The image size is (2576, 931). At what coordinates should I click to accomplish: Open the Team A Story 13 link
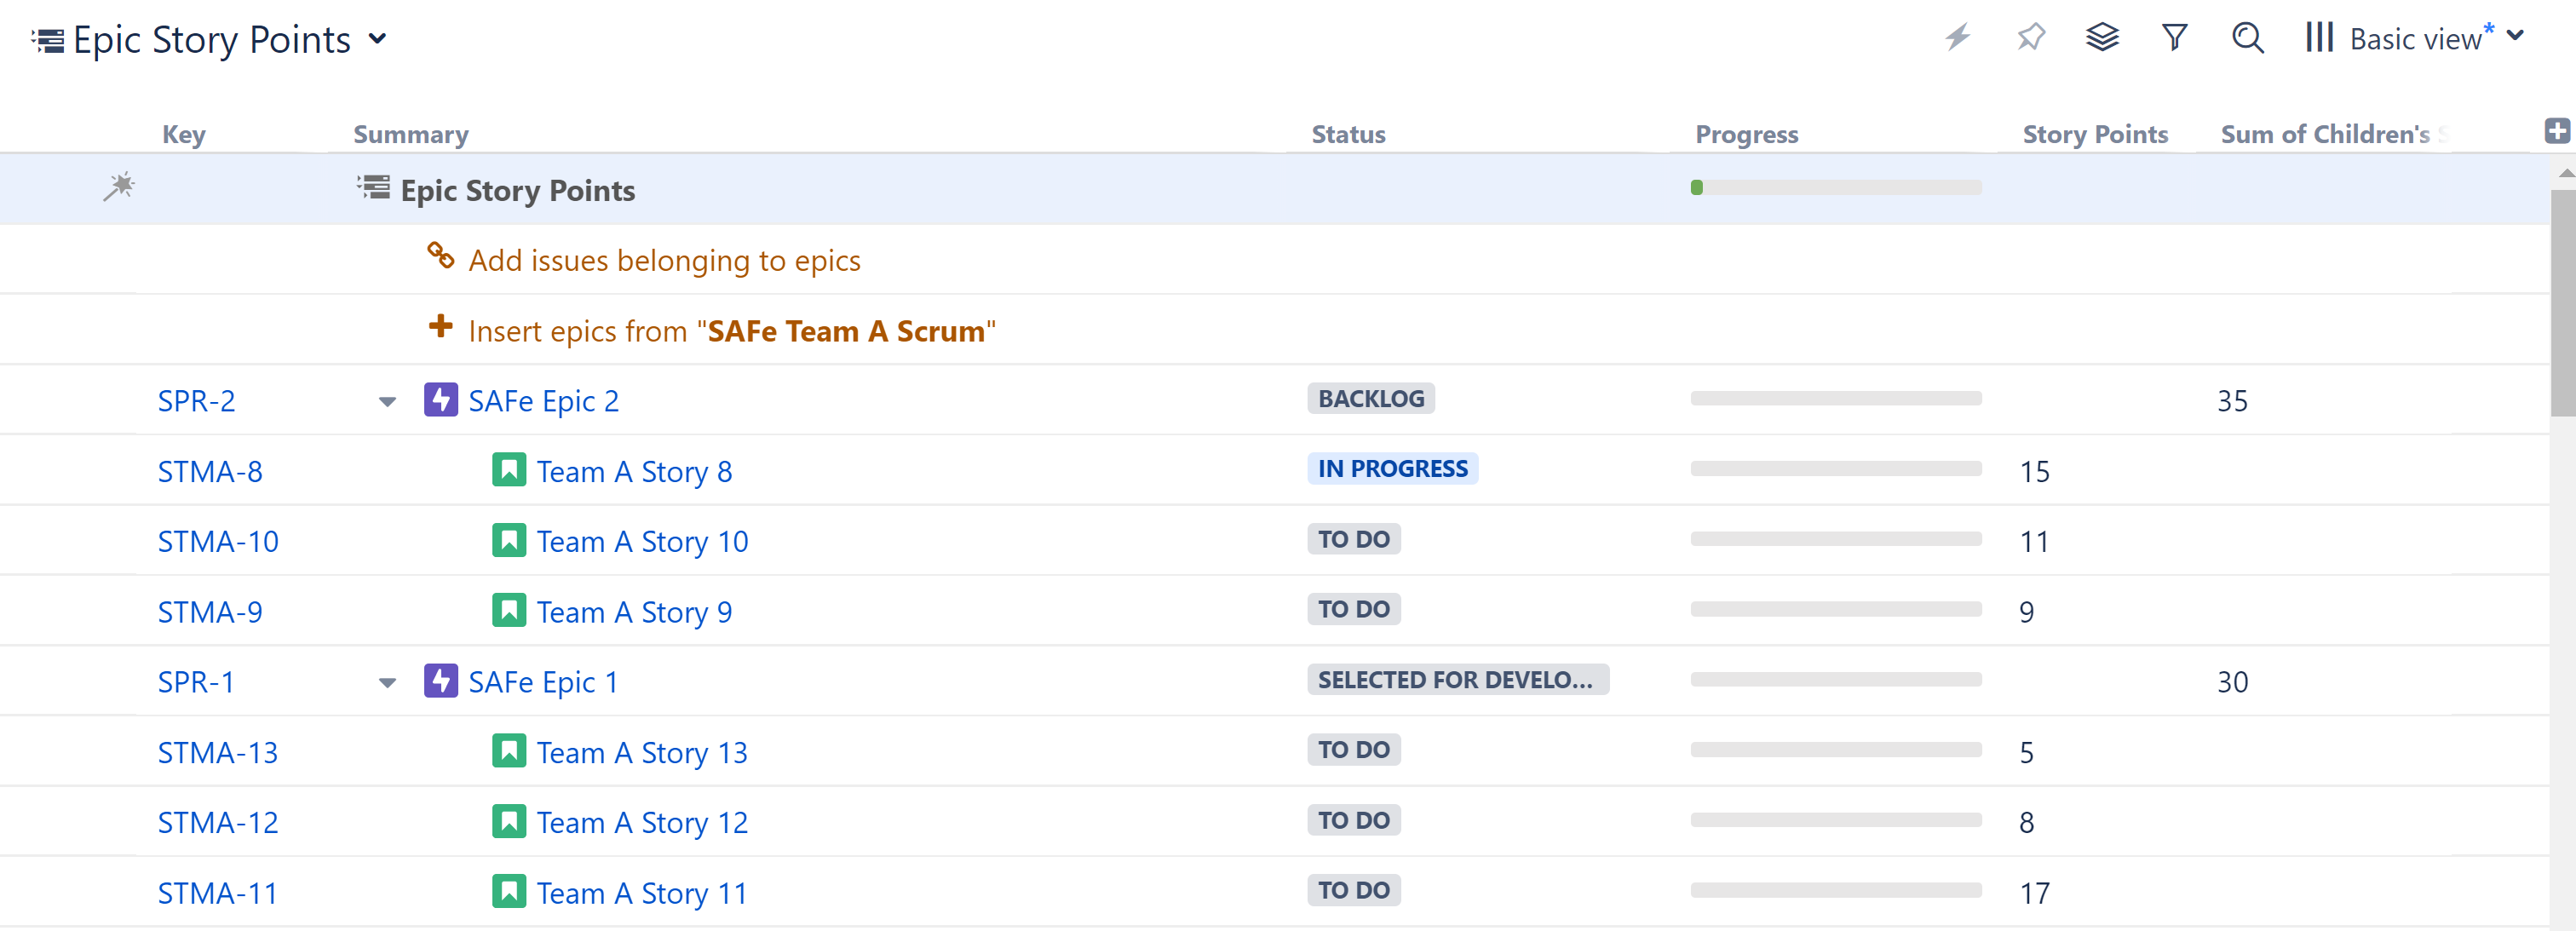[x=641, y=752]
